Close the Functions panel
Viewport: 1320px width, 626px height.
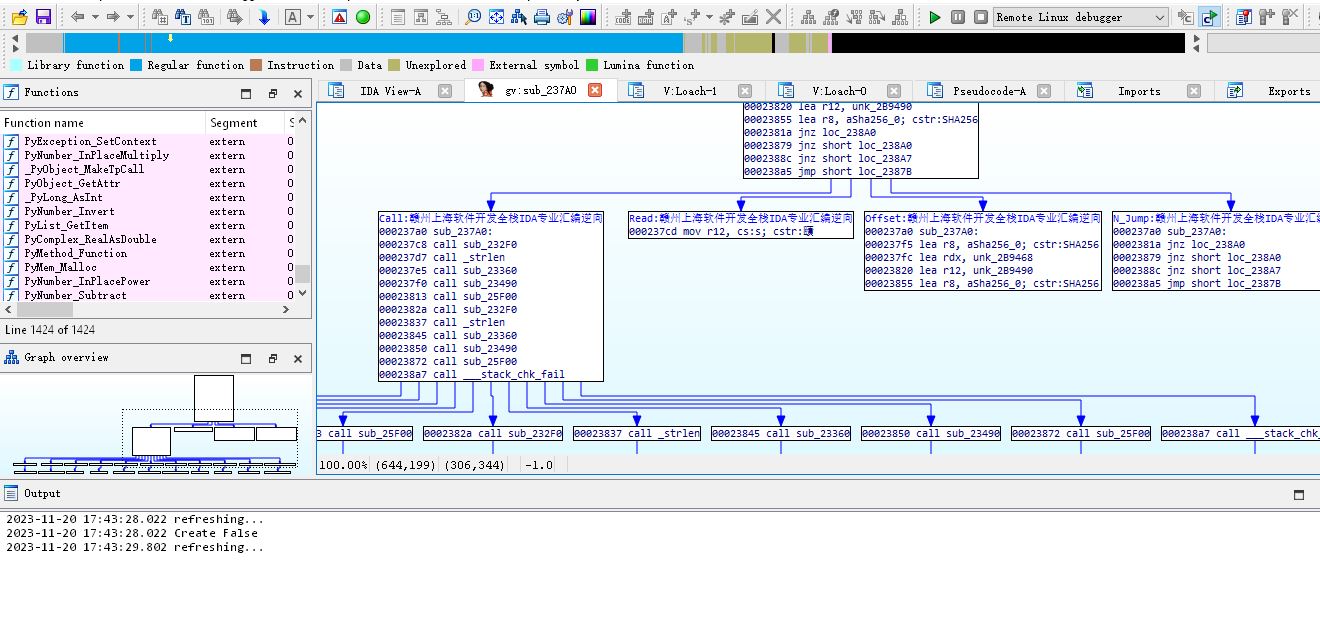coord(298,93)
